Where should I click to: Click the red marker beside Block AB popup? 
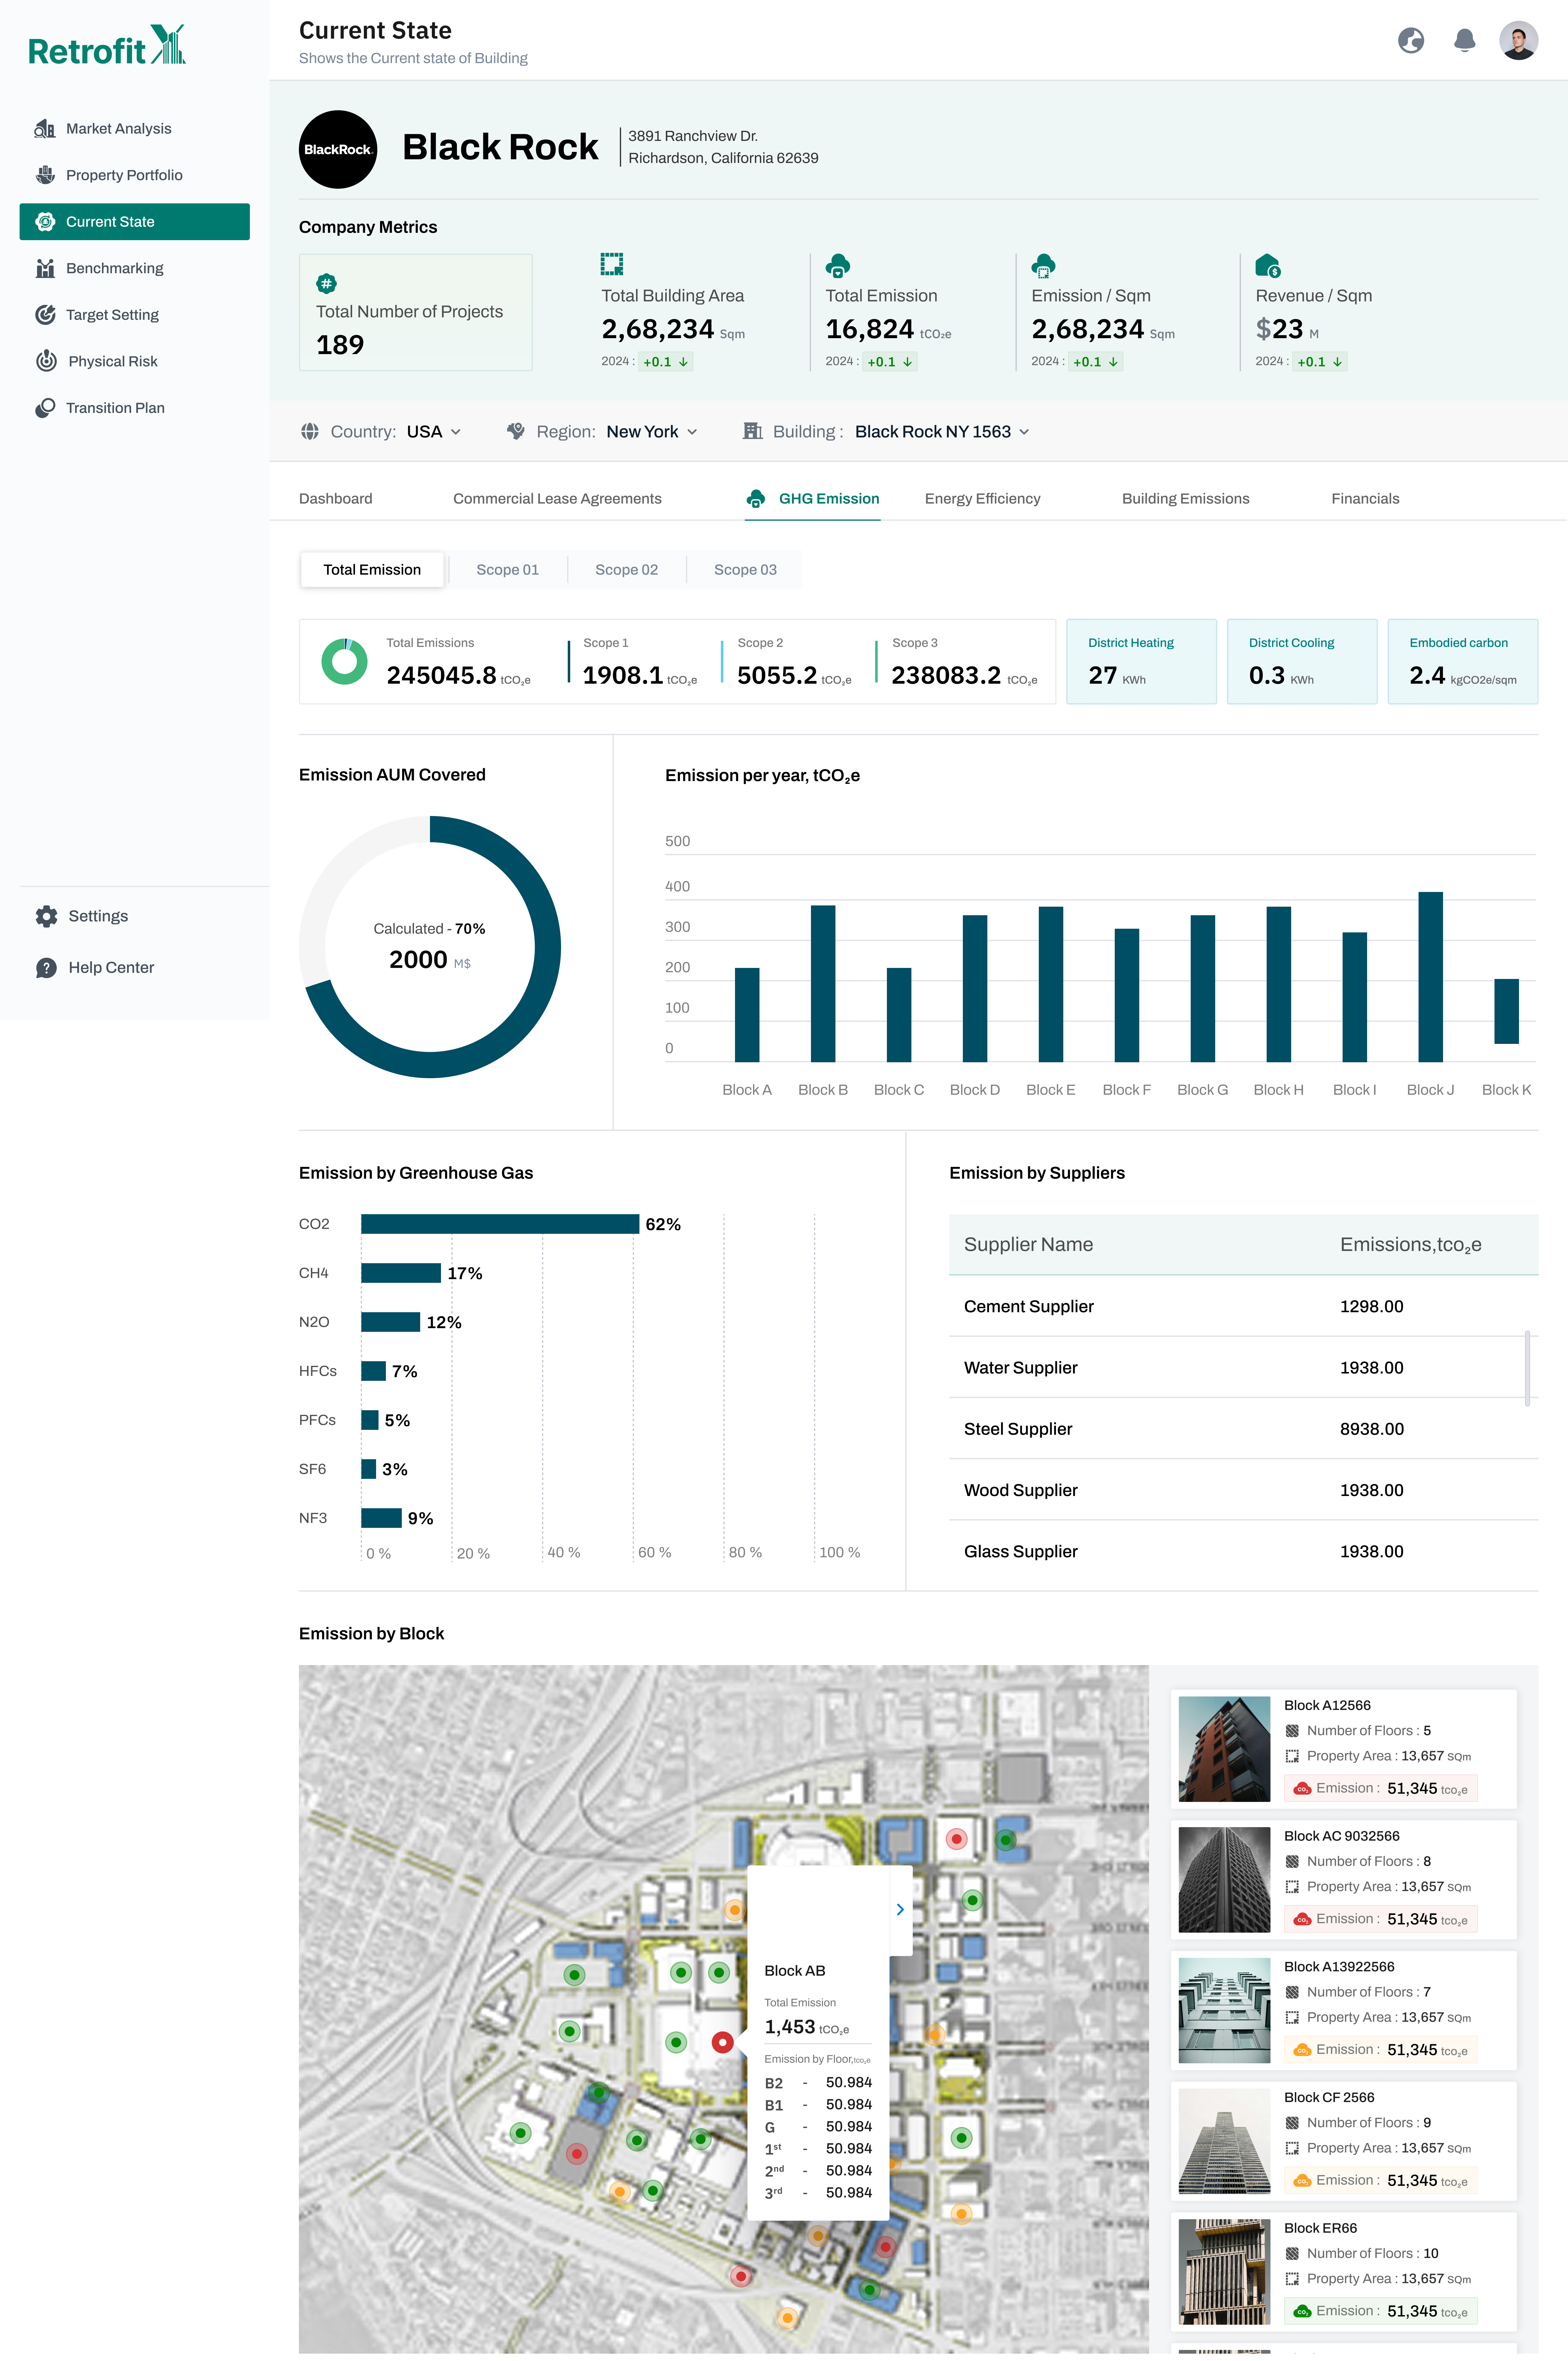pos(722,2043)
